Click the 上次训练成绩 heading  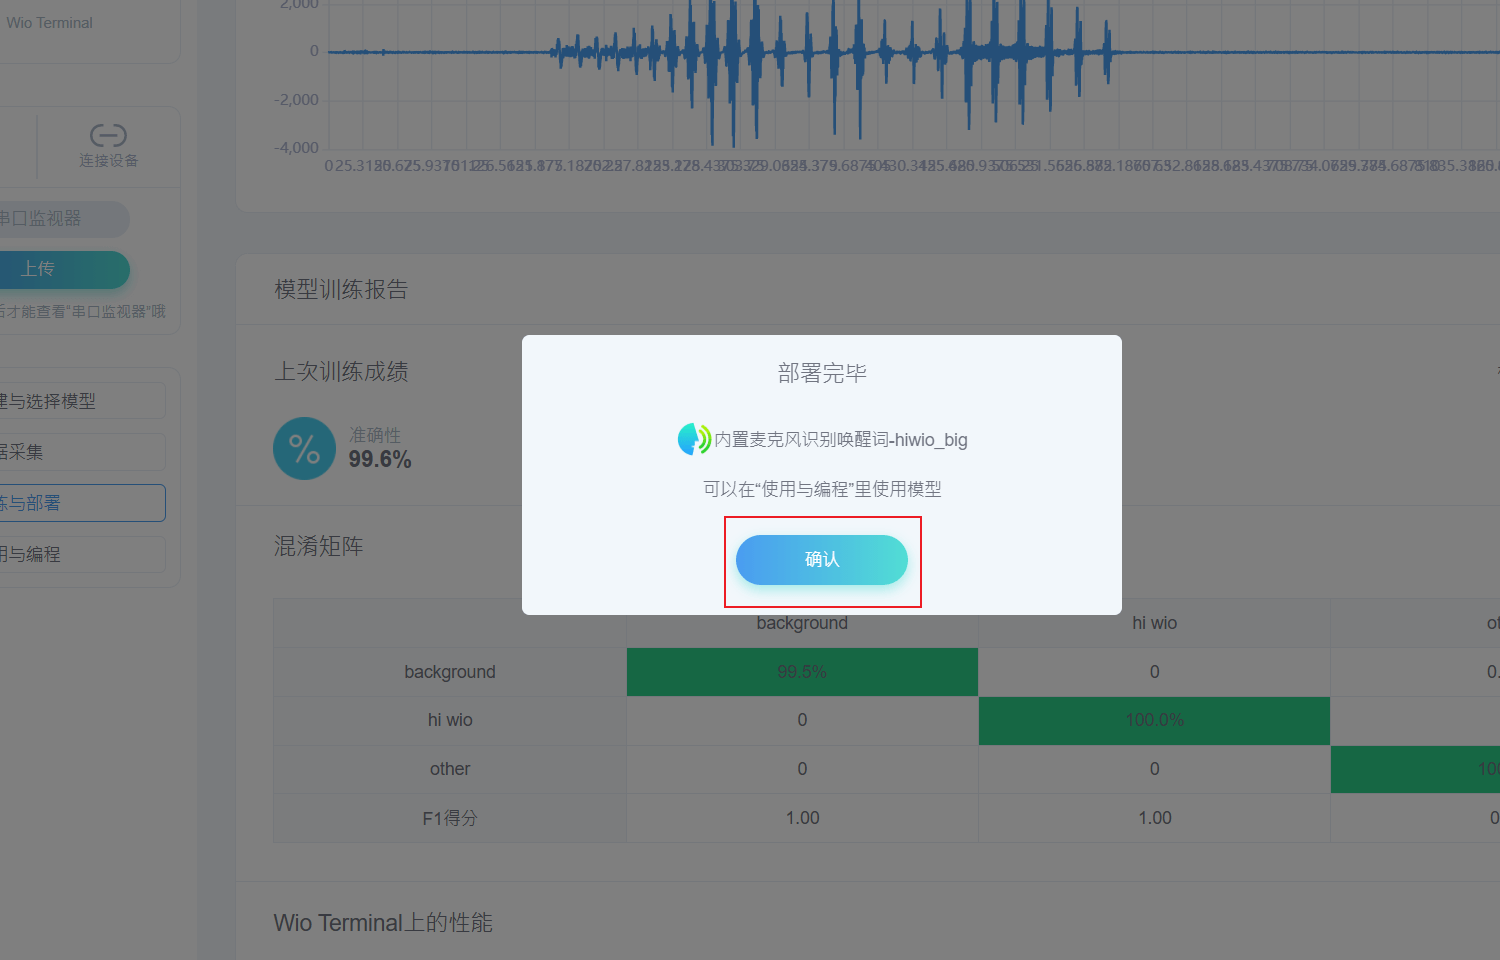tap(341, 372)
